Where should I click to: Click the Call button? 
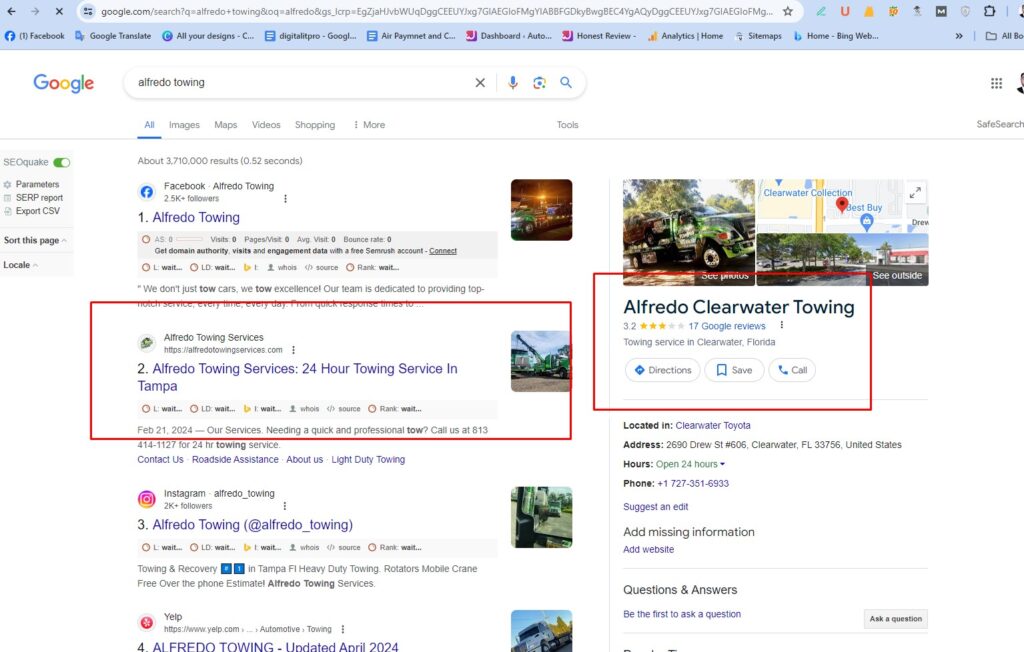pyautogui.click(x=792, y=370)
